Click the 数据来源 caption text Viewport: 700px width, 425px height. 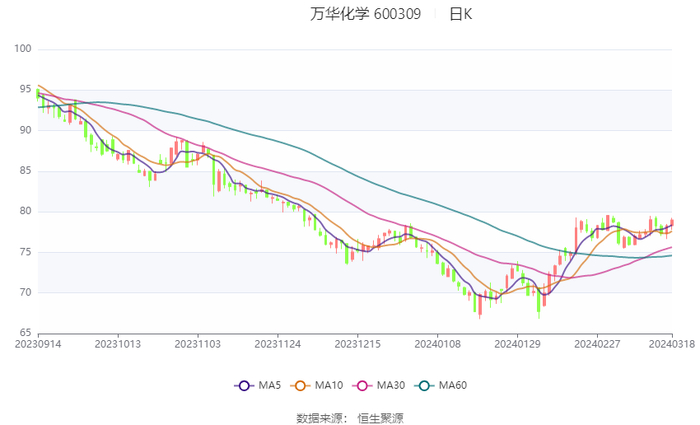tap(320, 416)
